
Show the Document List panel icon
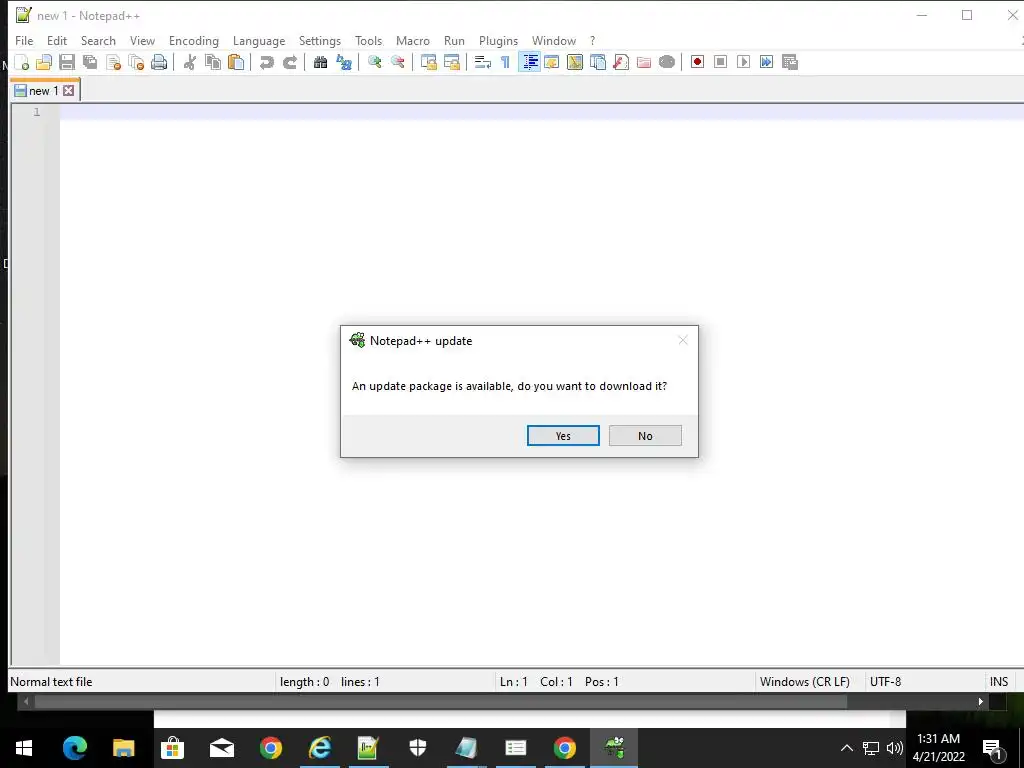598,62
